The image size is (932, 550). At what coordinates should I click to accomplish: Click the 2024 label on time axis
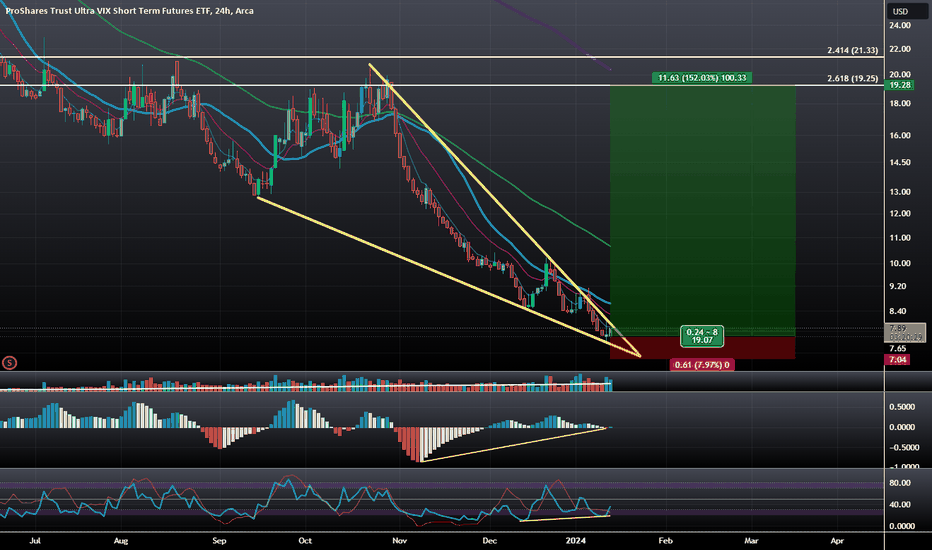(575, 540)
